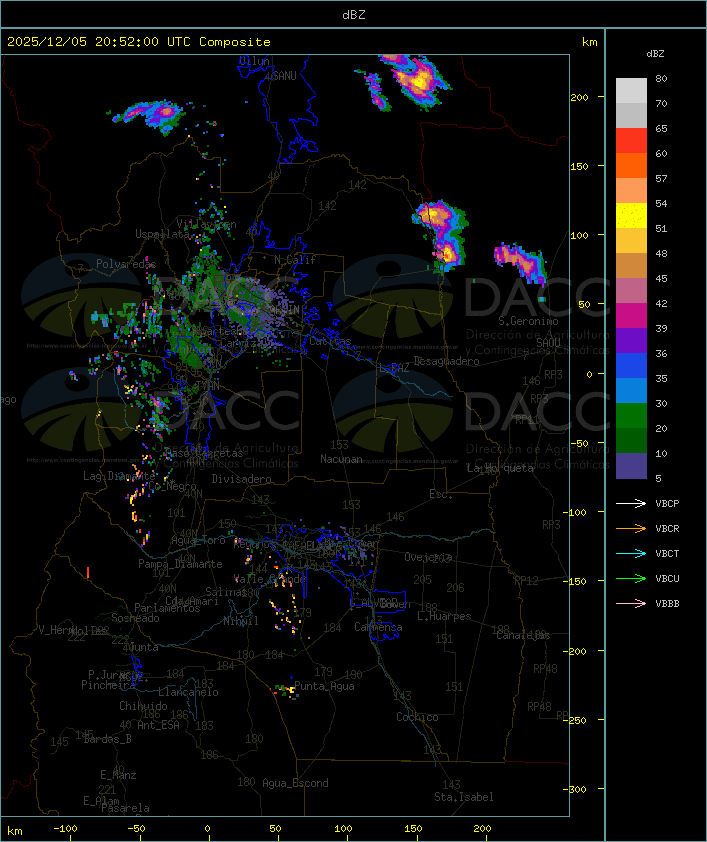Click the cyan VBCT arrow icon
The image size is (707, 842).
[x=631, y=553]
